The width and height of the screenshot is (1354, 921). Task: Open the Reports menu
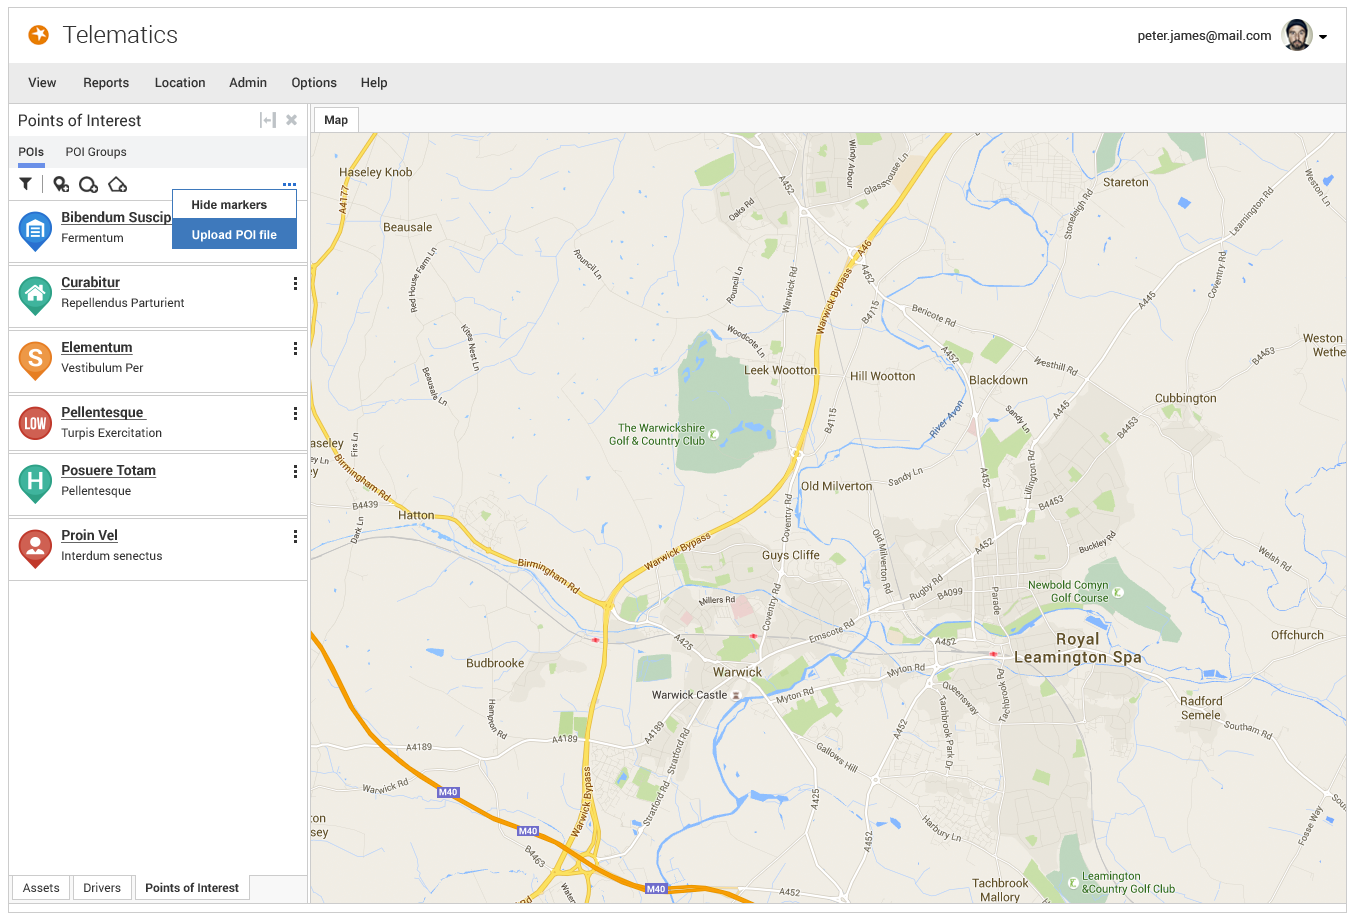(x=106, y=83)
